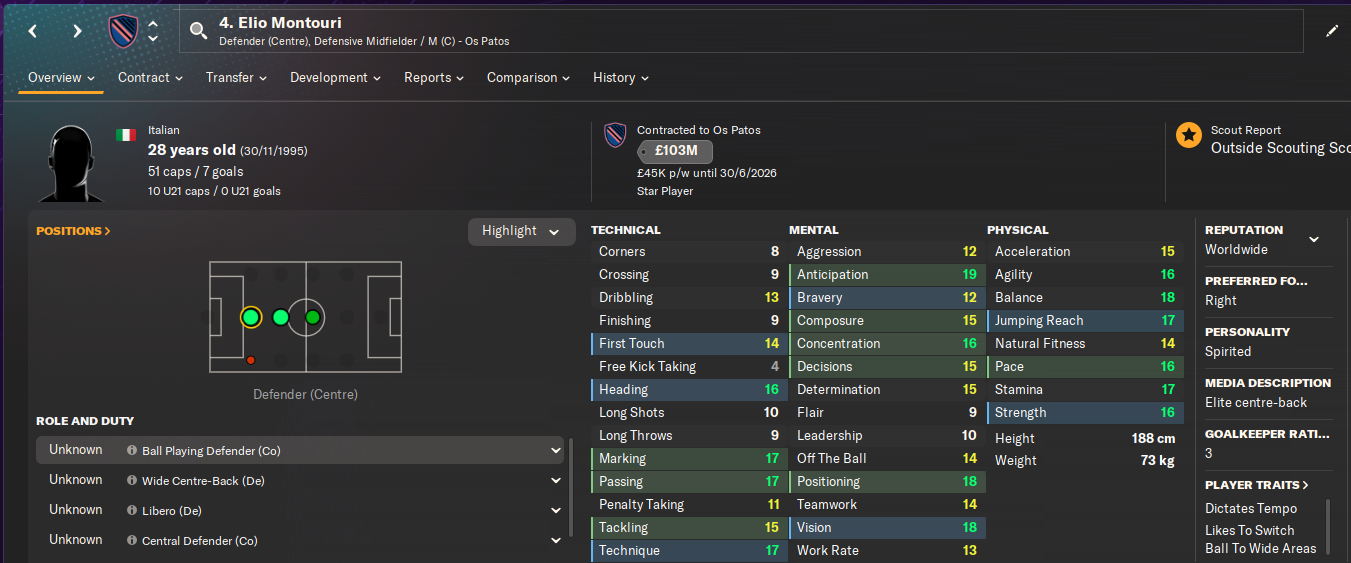Click info icon beside Ball Playing Defender
Image resolution: width=1351 pixels, height=563 pixels.
[x=132, y=451]
